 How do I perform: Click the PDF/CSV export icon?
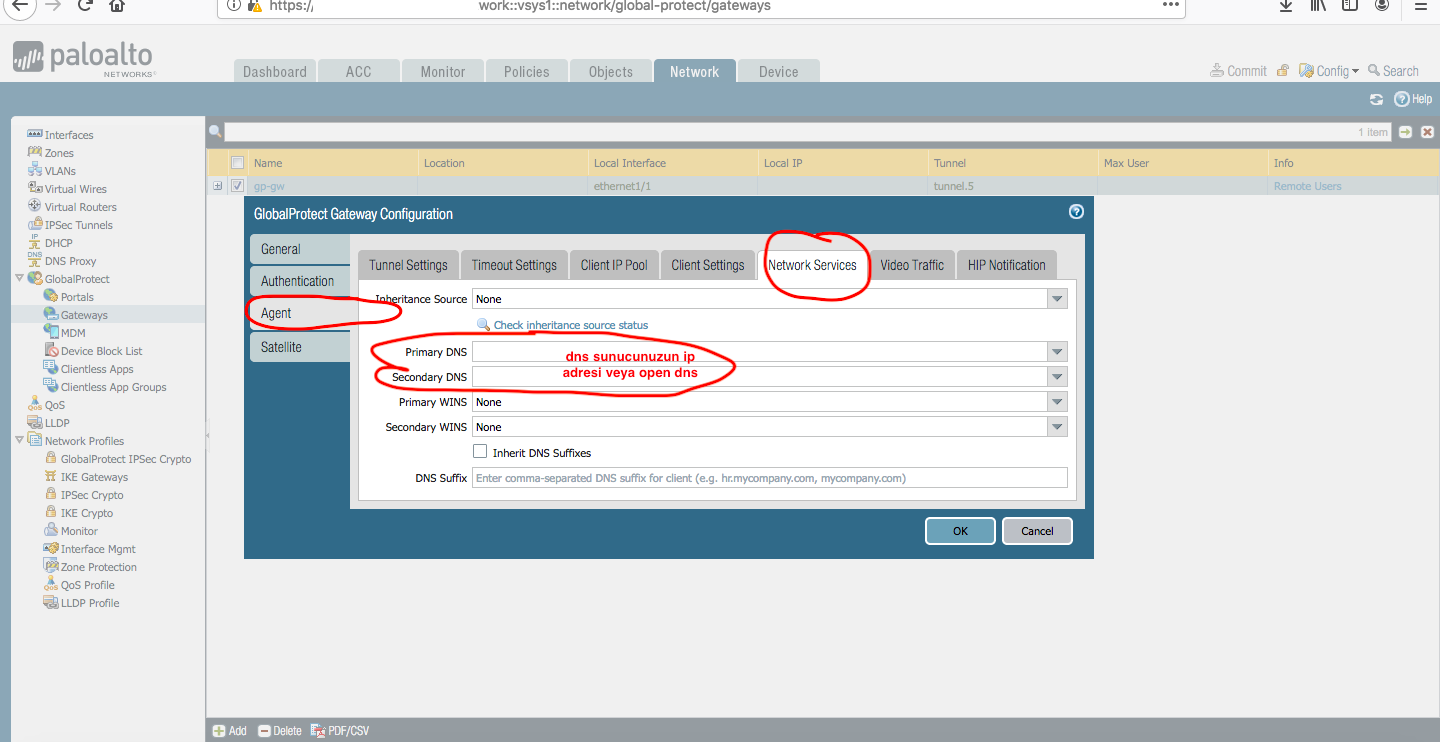319,731
